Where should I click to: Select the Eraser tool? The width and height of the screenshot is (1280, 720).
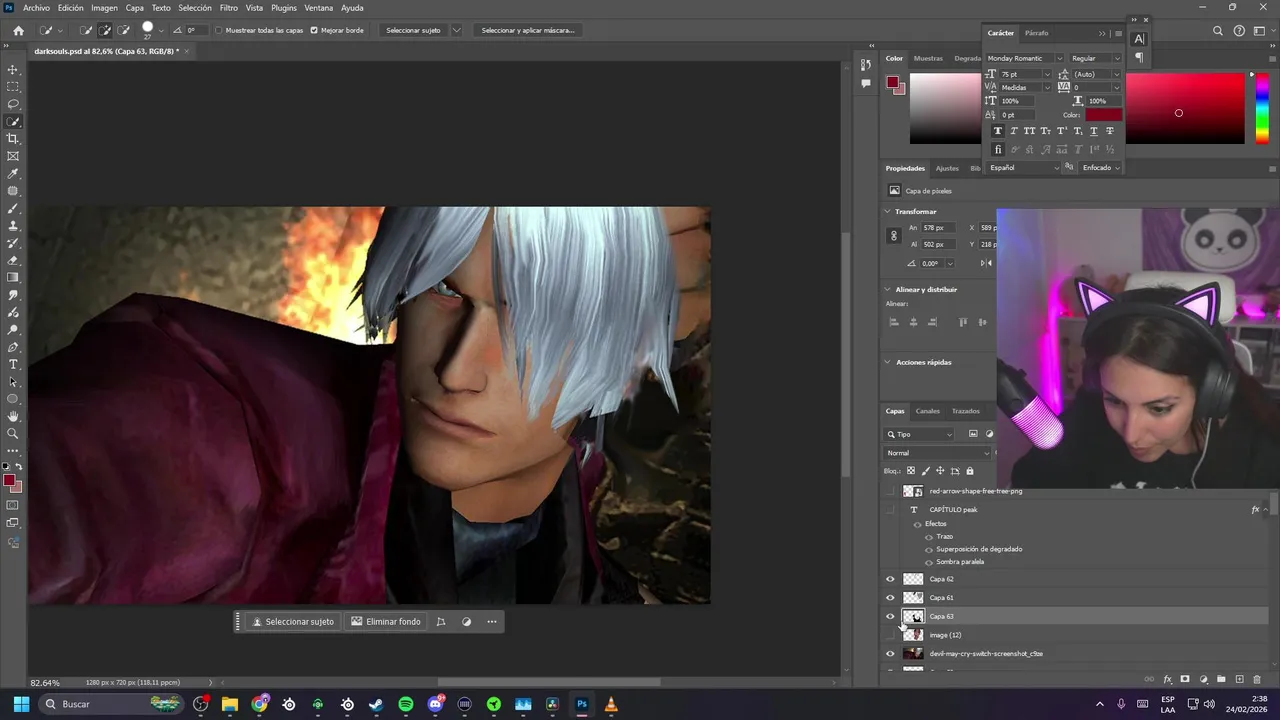pos(13,261)
